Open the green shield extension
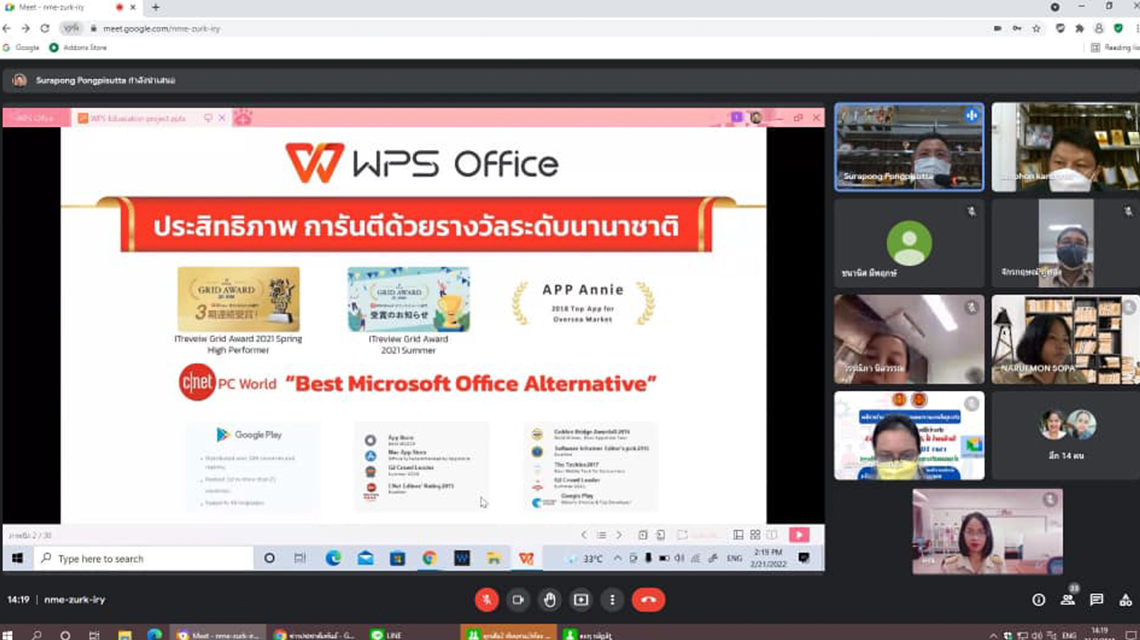The width and height of the screenshot is (1140, 640). [1118, 28]
